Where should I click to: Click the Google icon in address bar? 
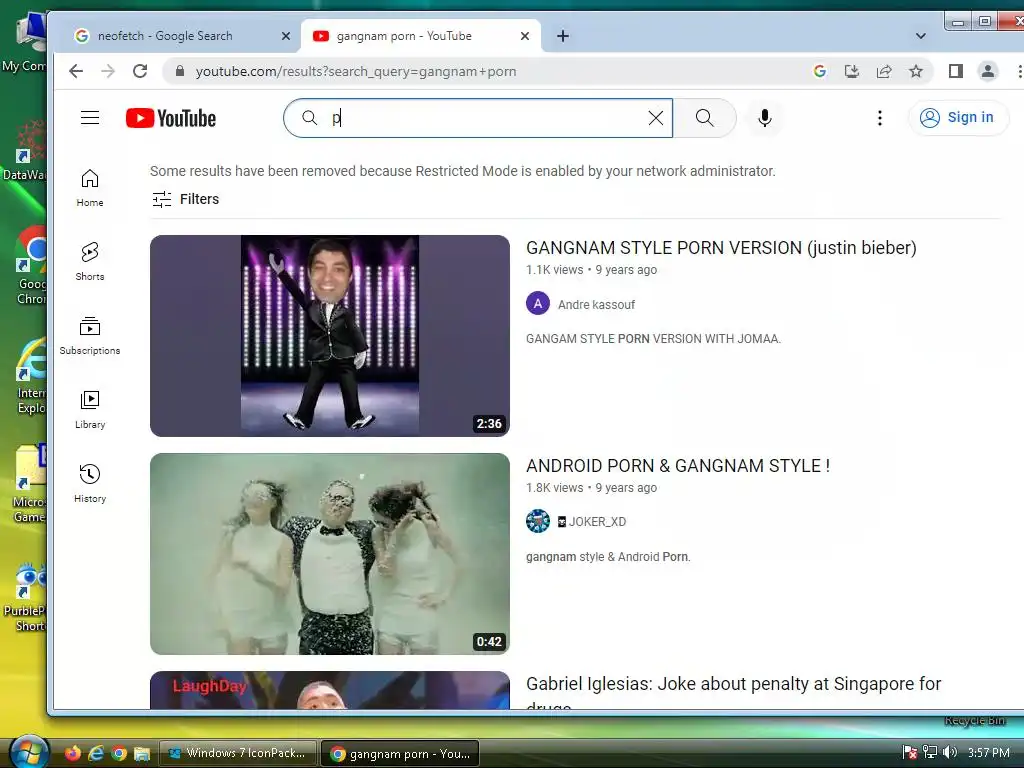(820, 71)
